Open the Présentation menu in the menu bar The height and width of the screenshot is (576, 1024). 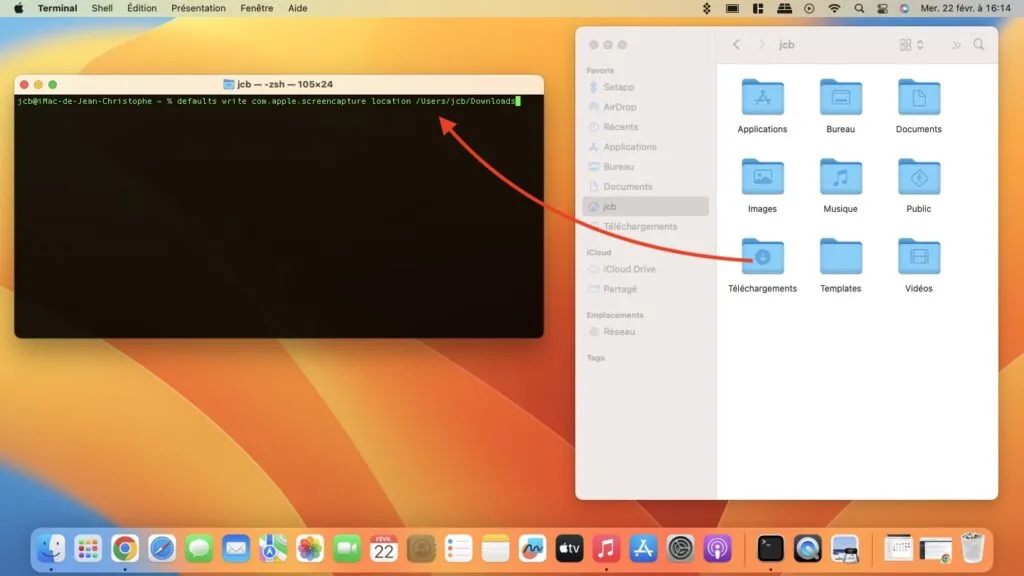(x=198, y=8)
